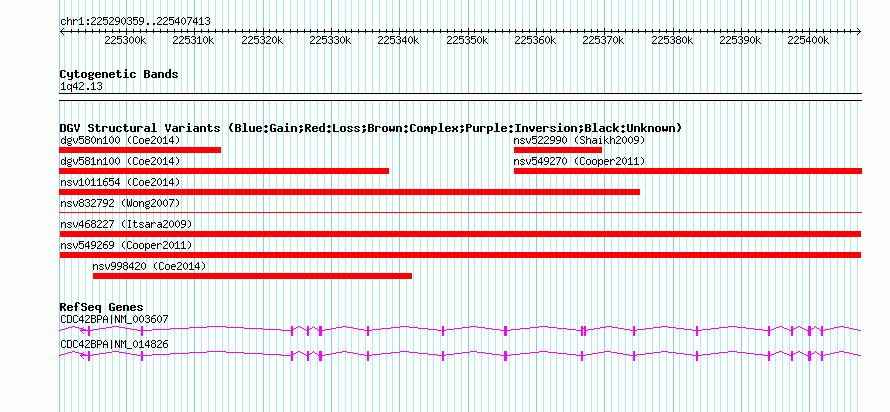Open variant label dgv580n100 (Coe2014)

(120, 140)
